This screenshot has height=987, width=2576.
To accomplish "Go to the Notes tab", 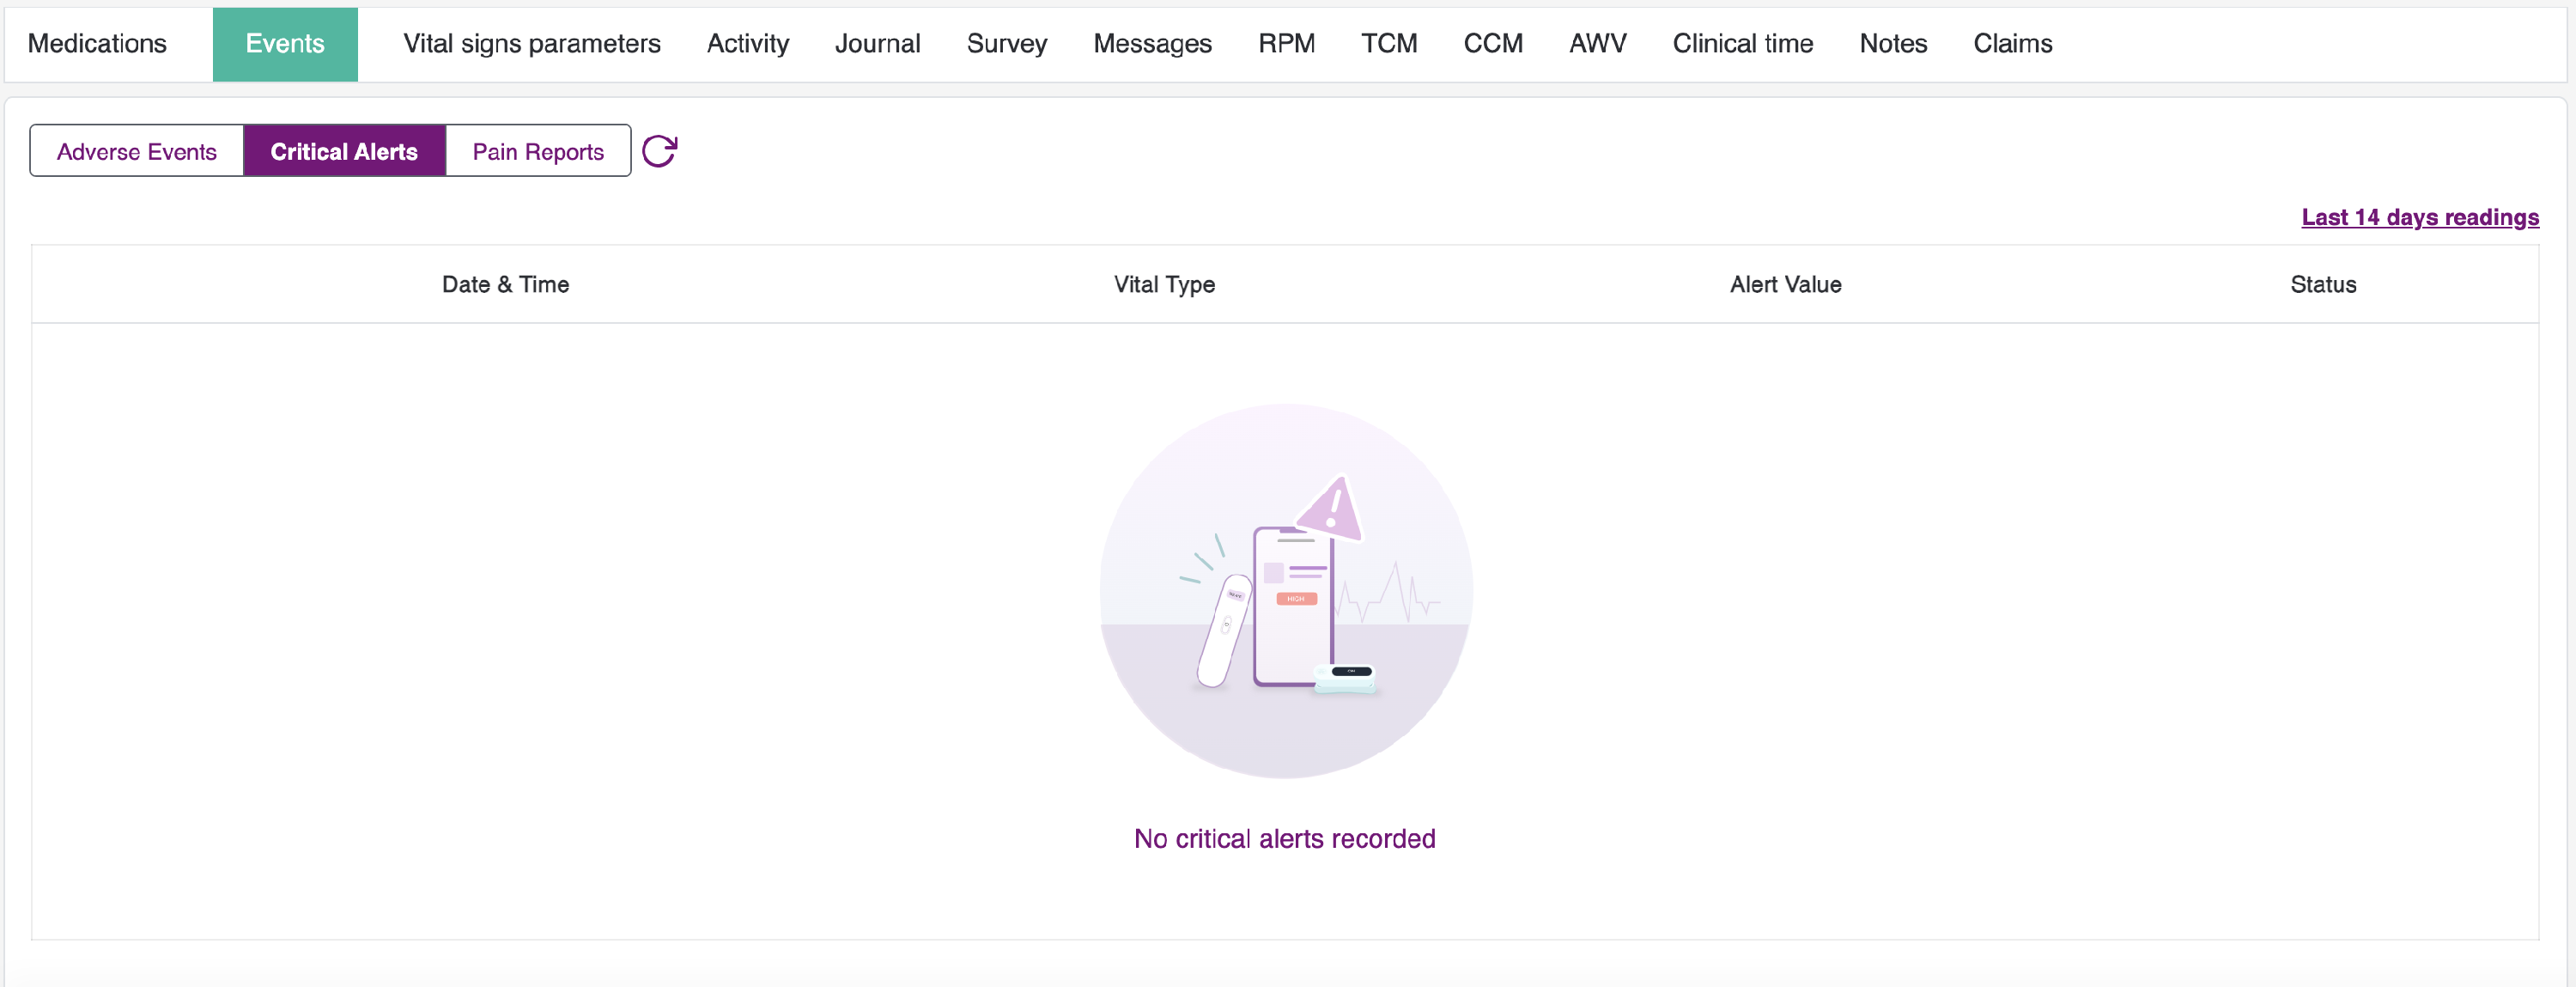I will [1893, 44].
